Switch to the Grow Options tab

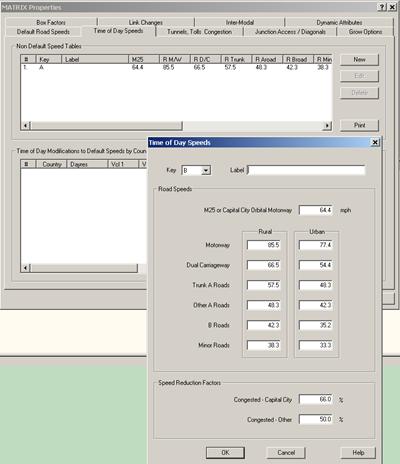365,32
